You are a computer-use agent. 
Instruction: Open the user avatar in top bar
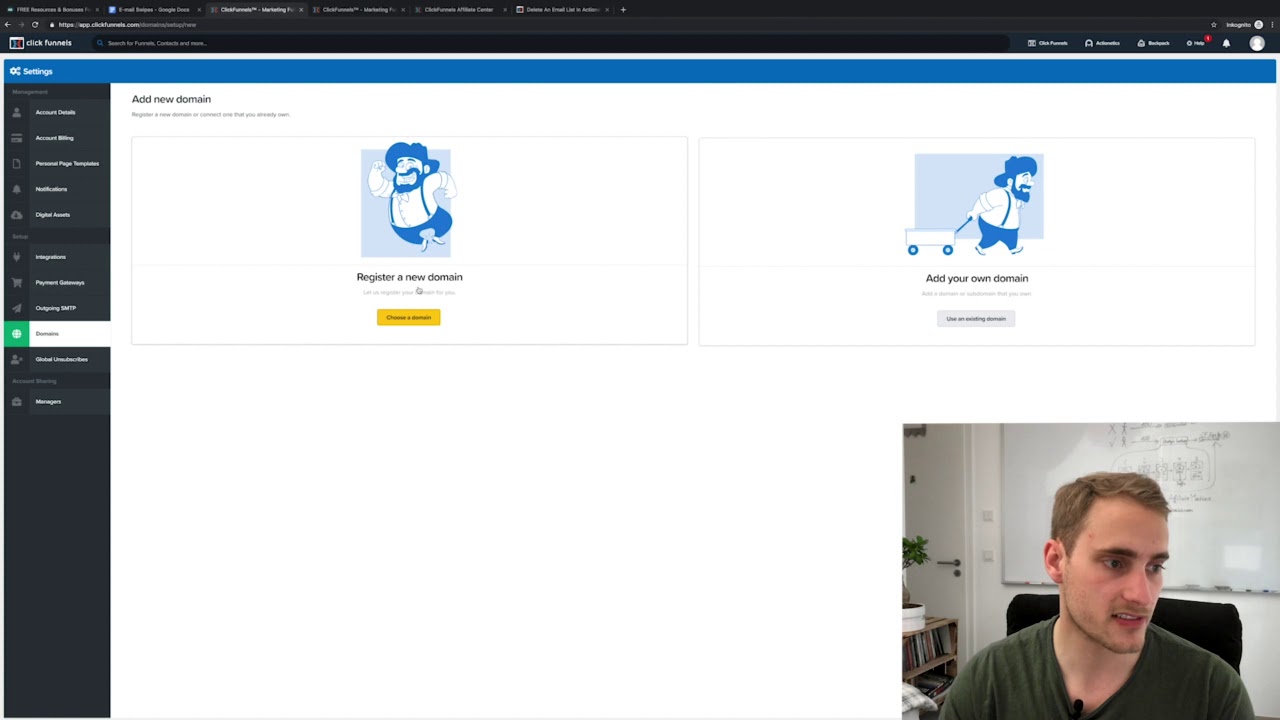pos(1257,43)
